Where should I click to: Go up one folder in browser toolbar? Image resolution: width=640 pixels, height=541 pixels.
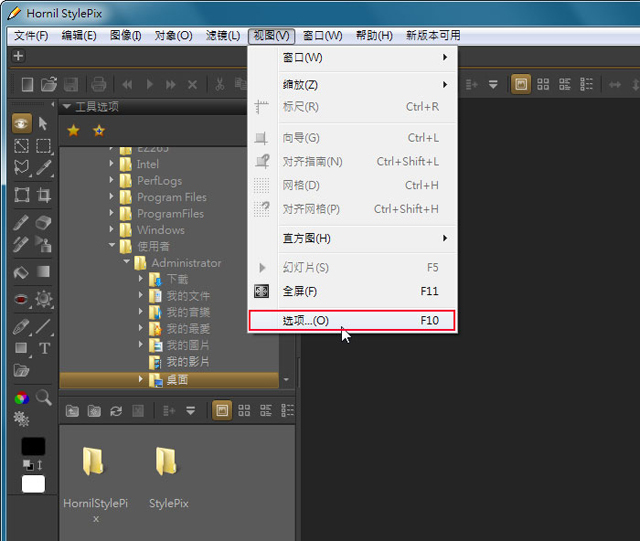[72, 411]
